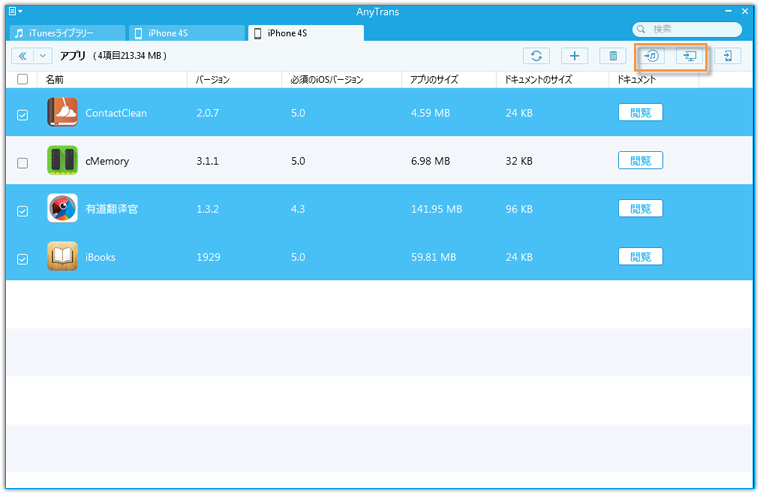The height and width of the screenshot is (494, 760).
Task: Sort by the 名前 column header
Action: pyautogui.click(x=112, y=80)
